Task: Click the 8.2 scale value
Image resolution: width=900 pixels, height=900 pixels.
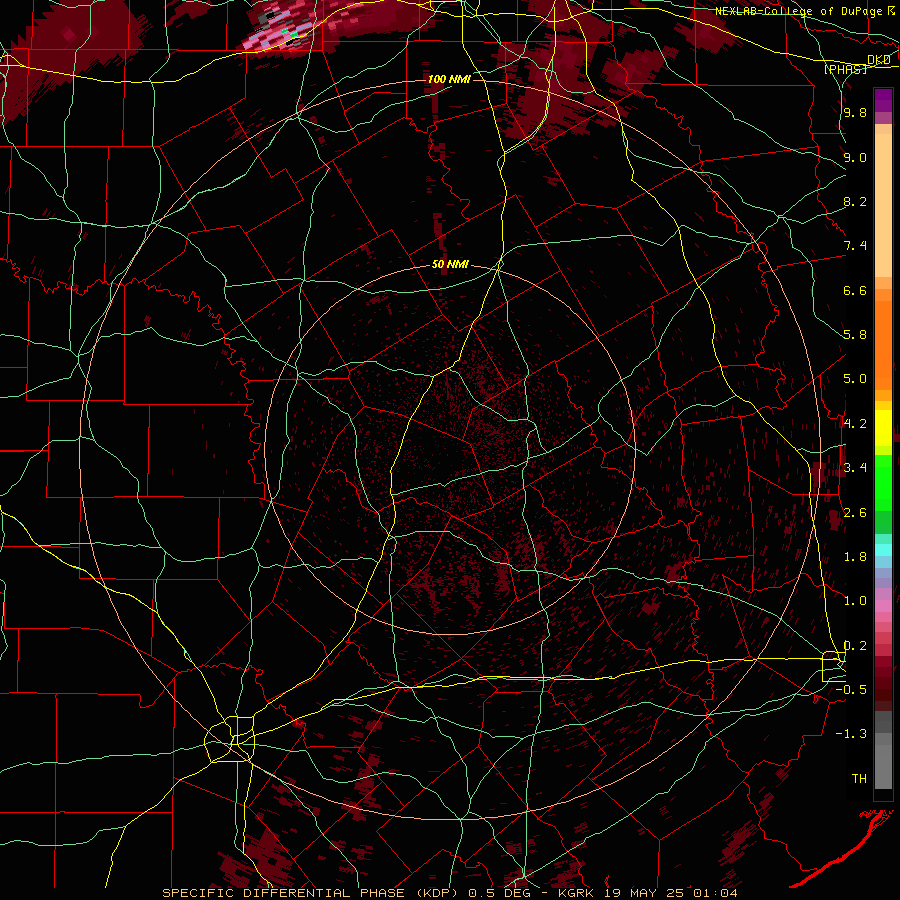Action: click(855, 201)
